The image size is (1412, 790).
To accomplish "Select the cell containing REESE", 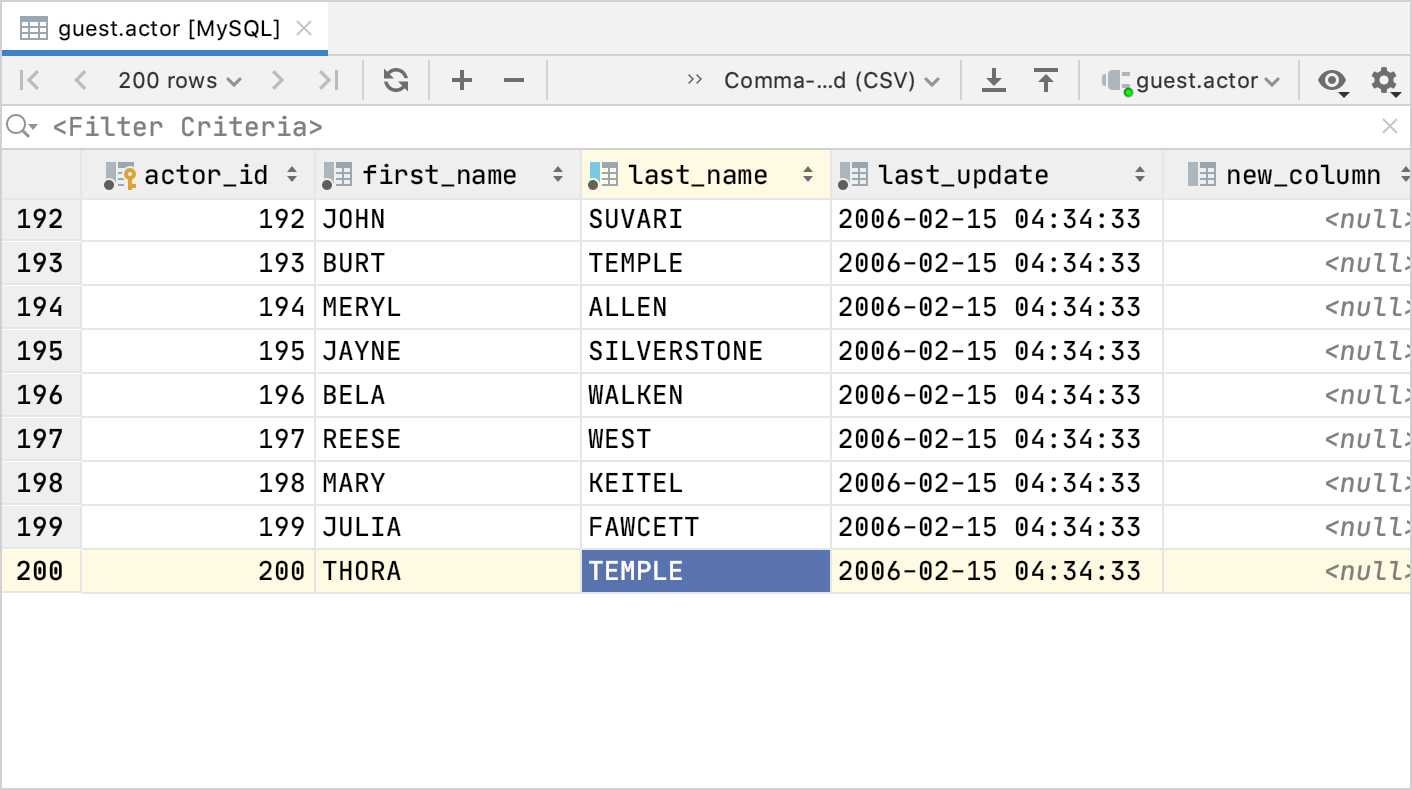I will [x=448, y=439].
